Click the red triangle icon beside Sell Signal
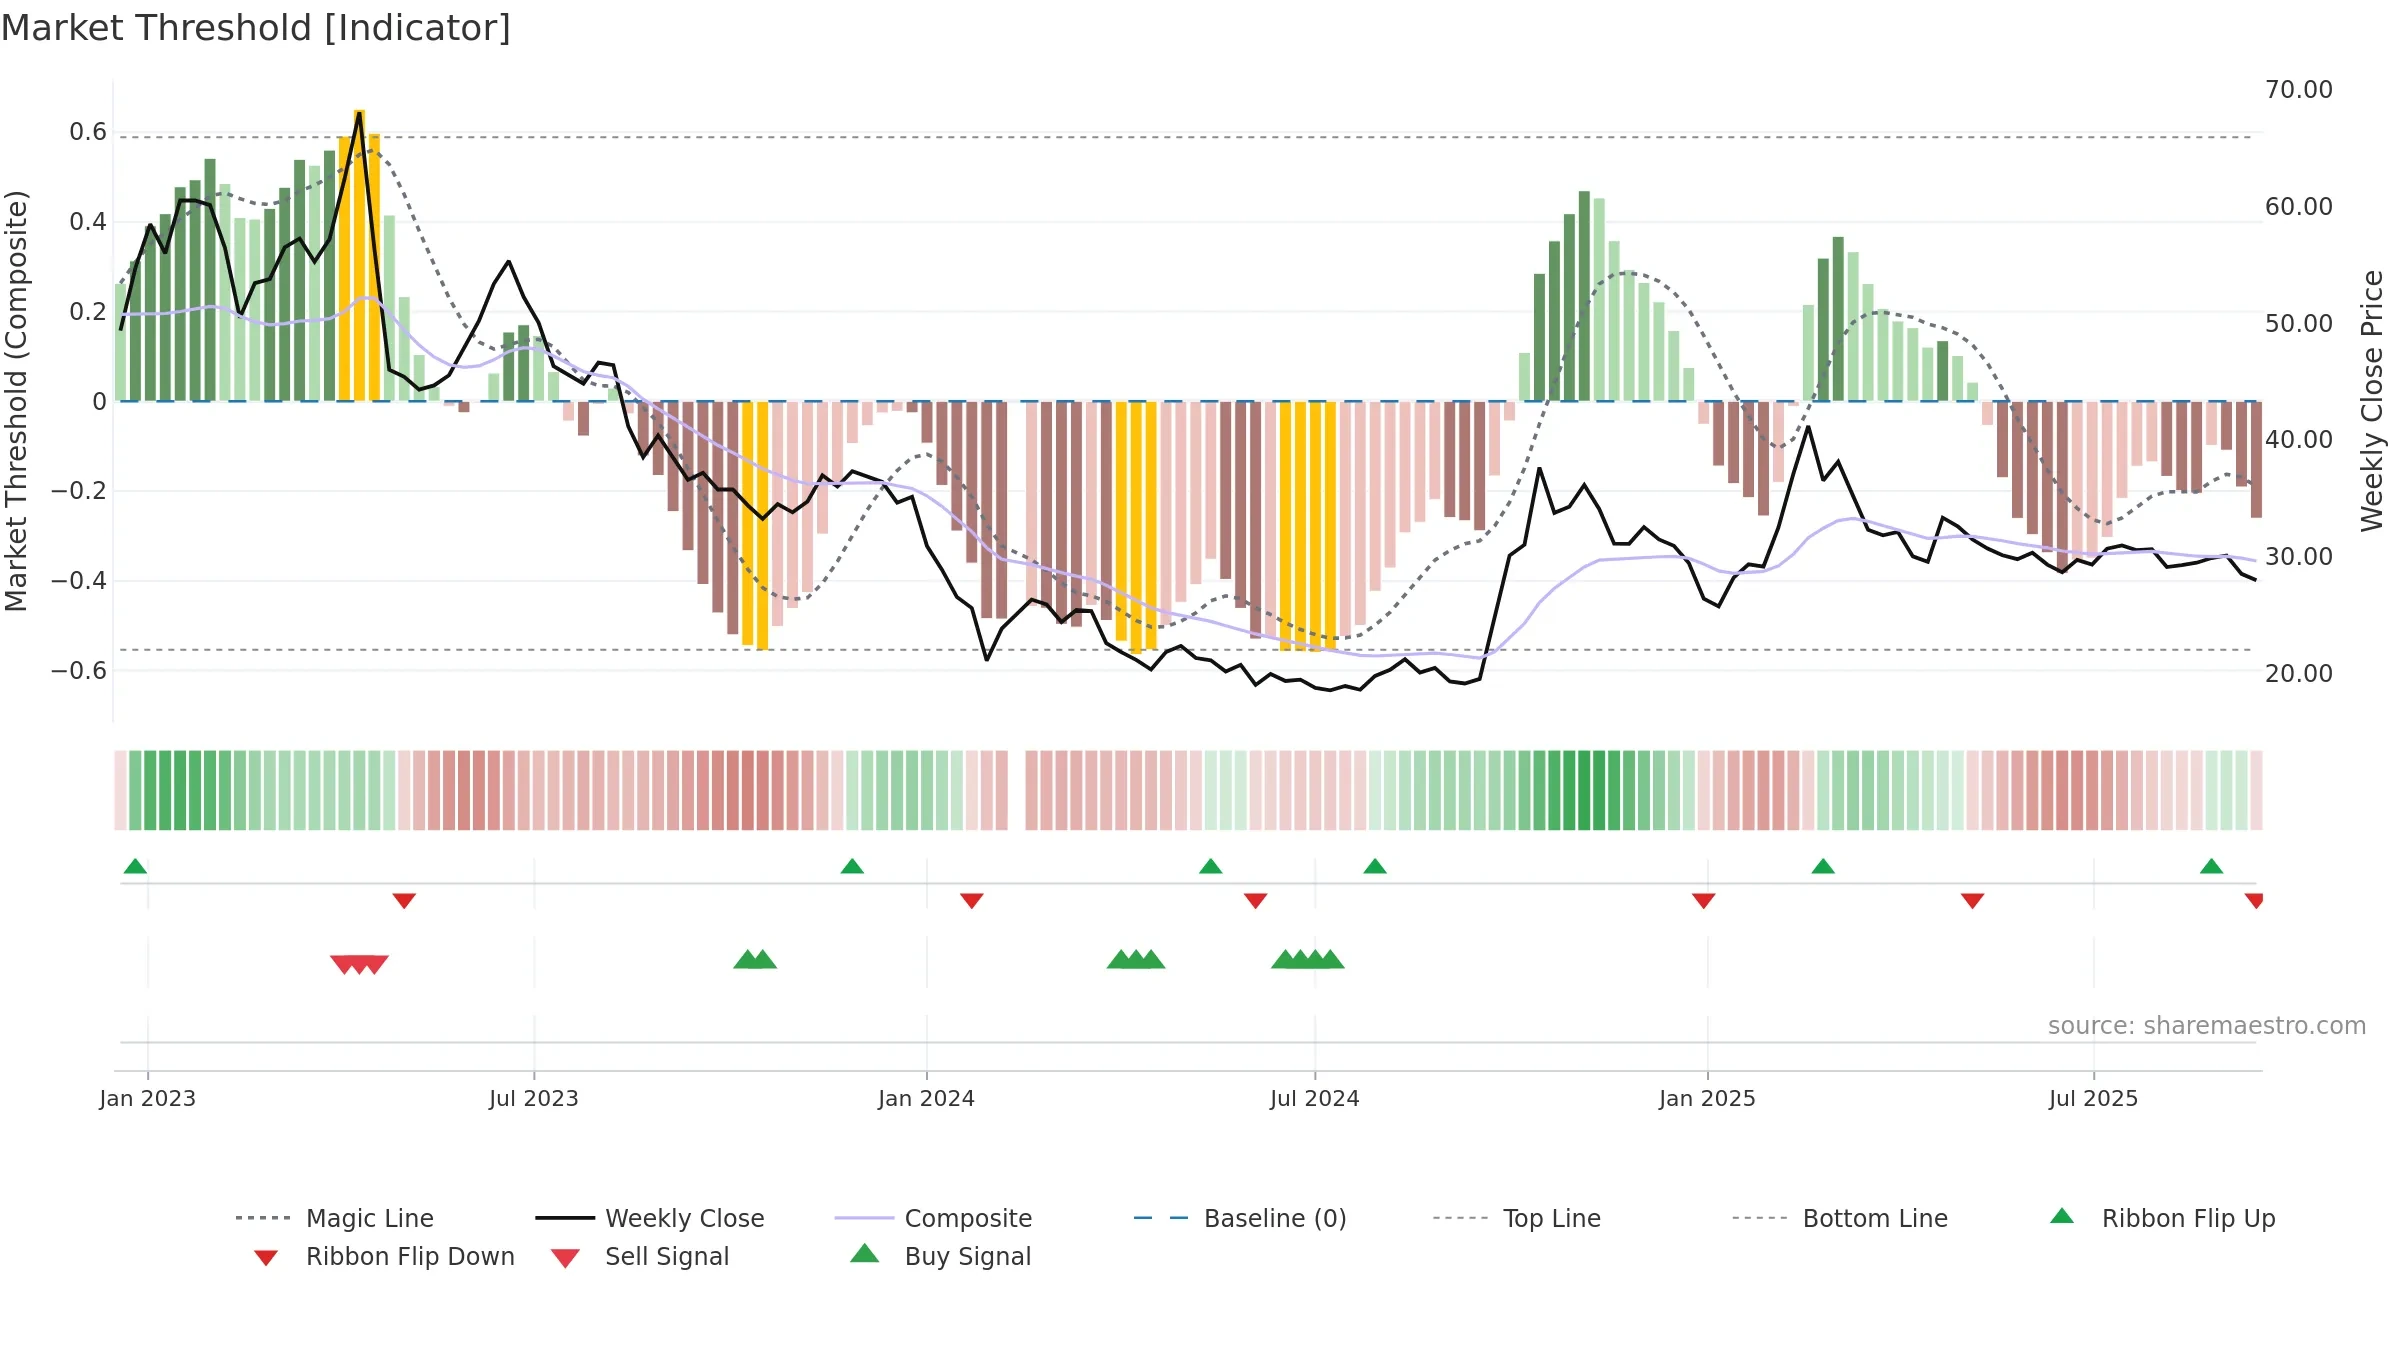The height and width of the screenshot is (1350, 2400). click(x=565, y=1258)
